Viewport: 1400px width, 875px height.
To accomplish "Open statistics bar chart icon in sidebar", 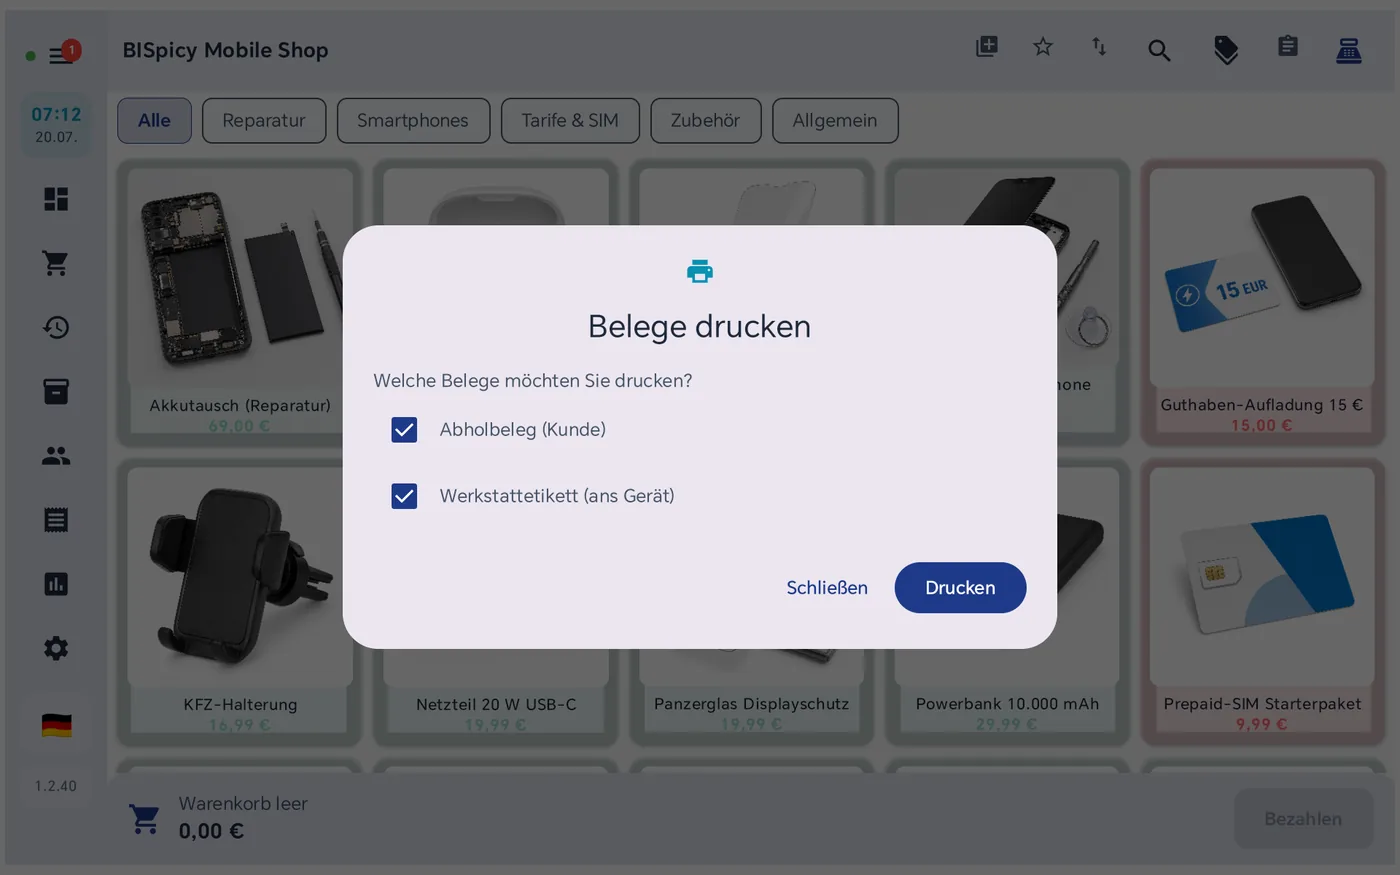I will click(56, 584).
